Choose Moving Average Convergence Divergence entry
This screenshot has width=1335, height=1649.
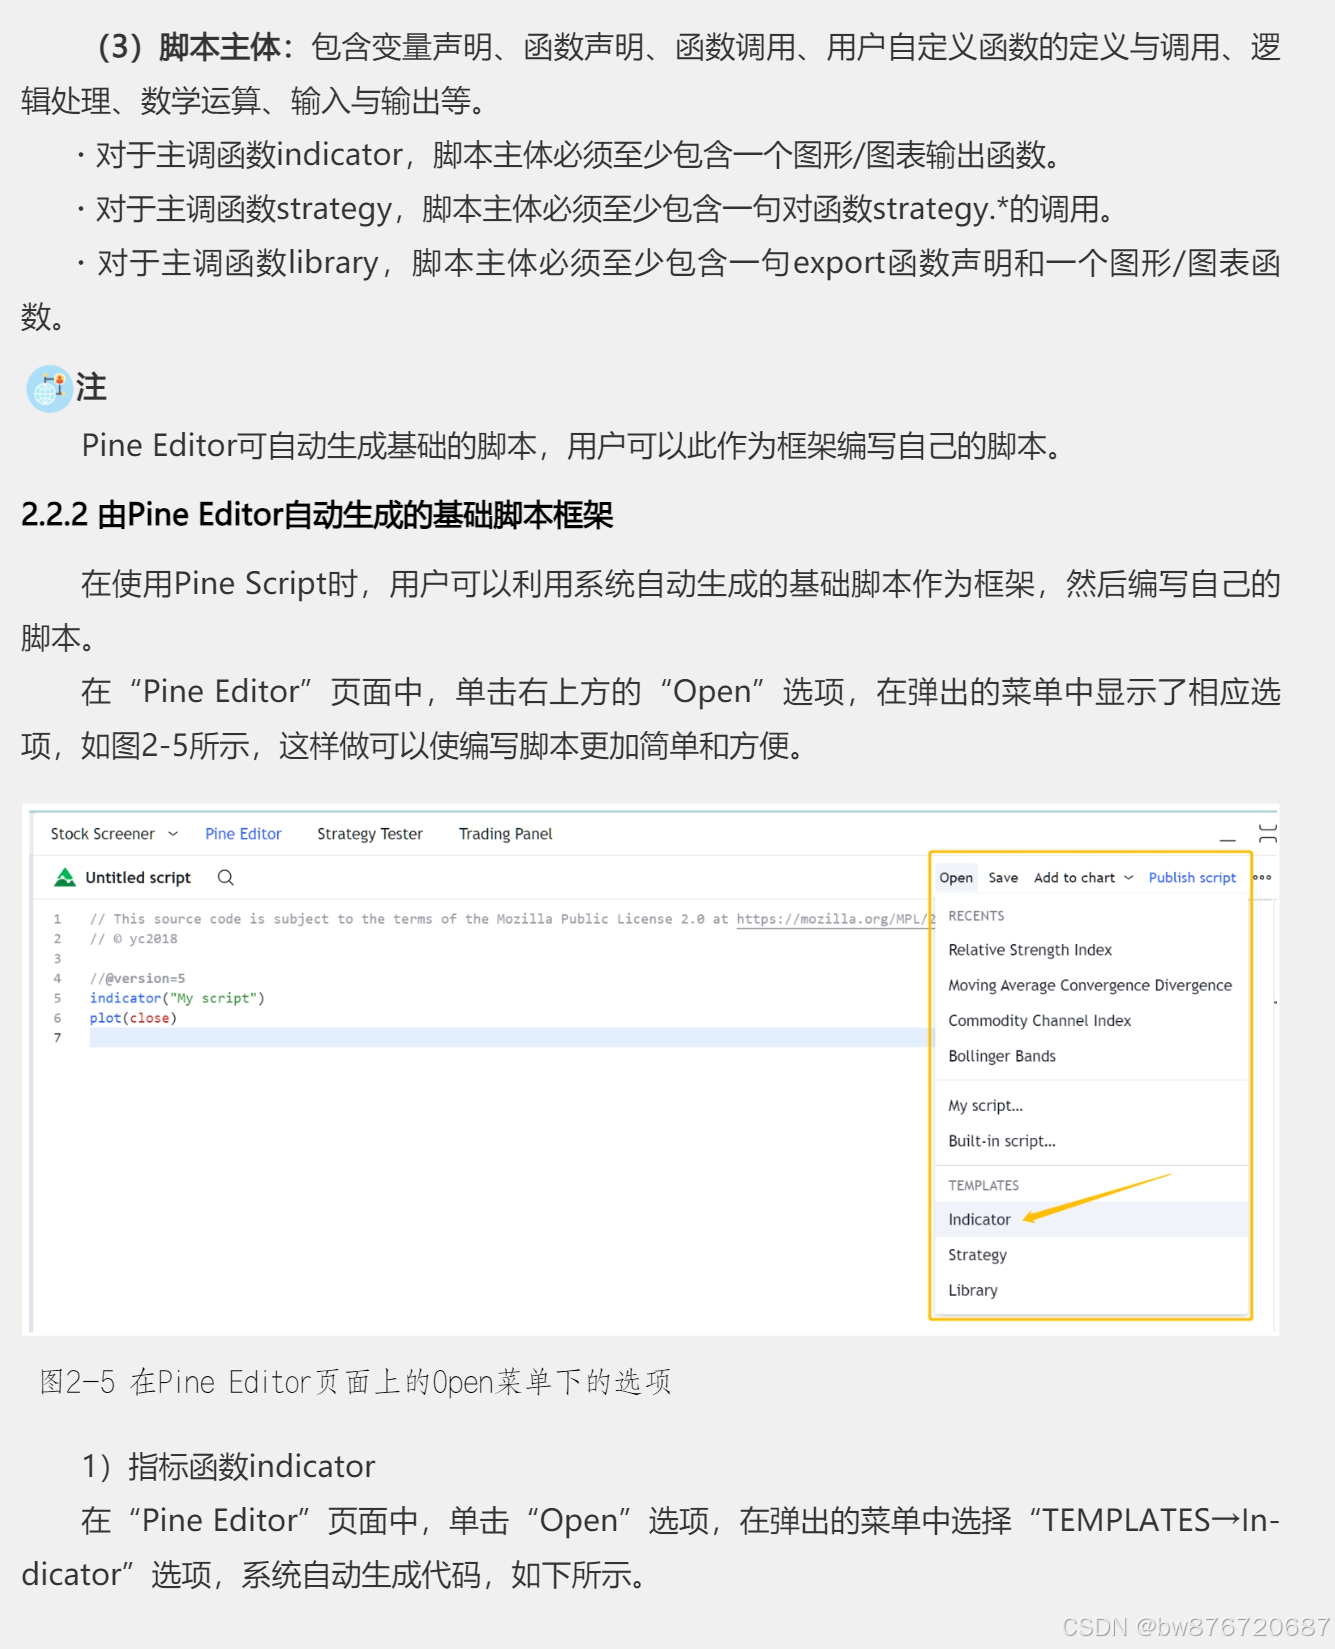tap(1092, 985)
